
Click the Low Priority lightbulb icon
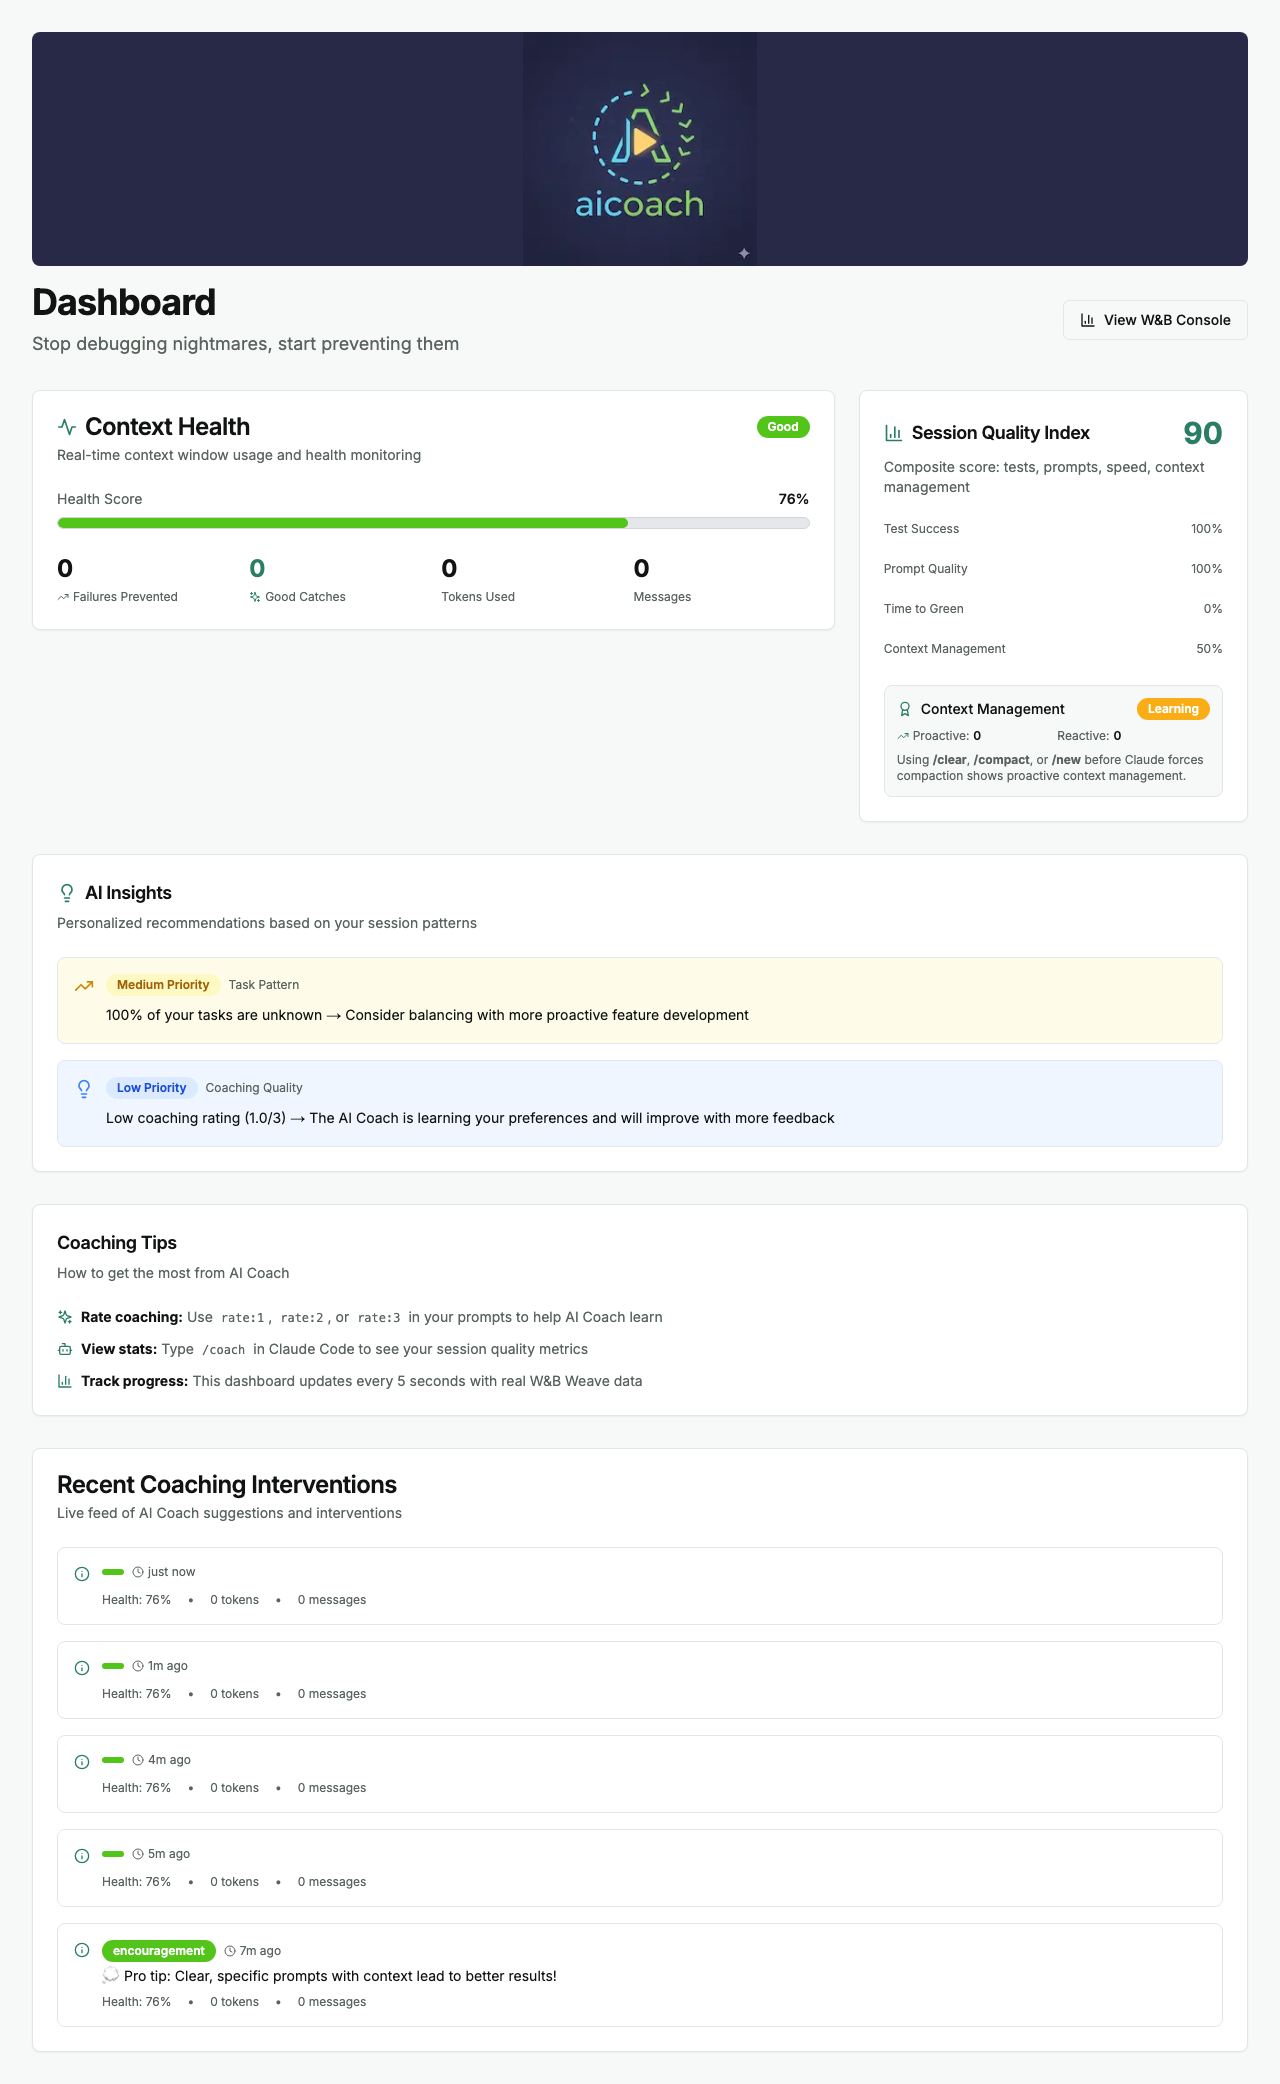84,1089
